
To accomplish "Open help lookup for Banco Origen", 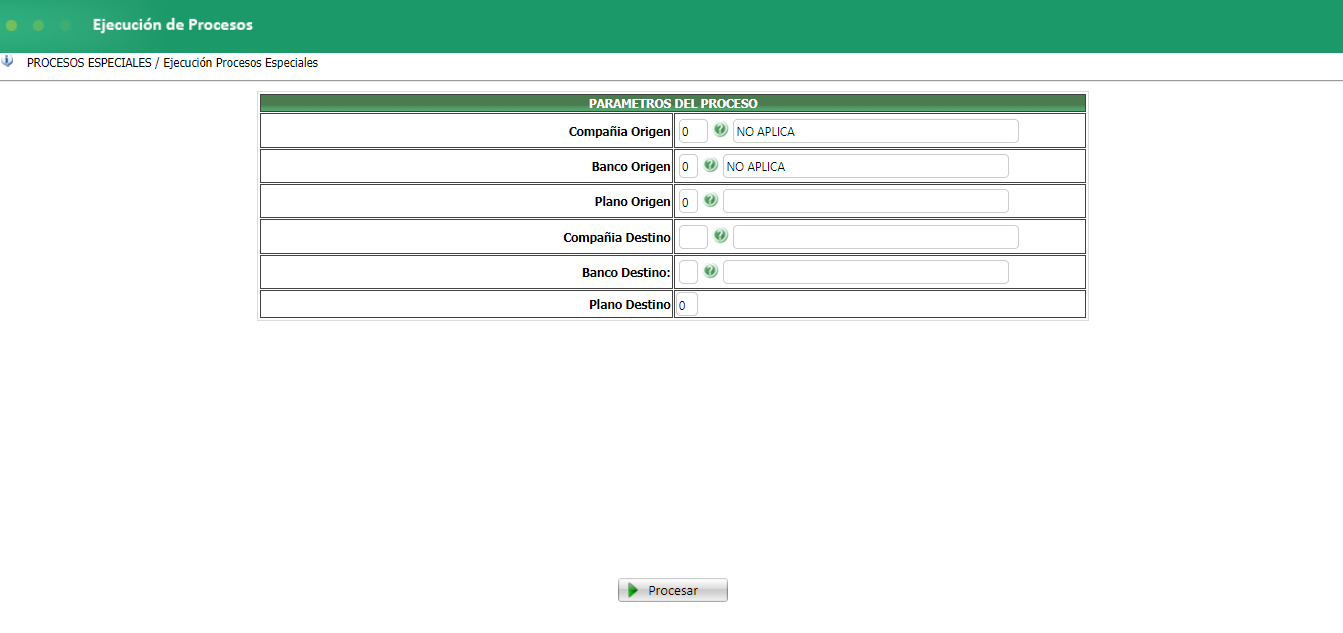I will pos(710,165).
